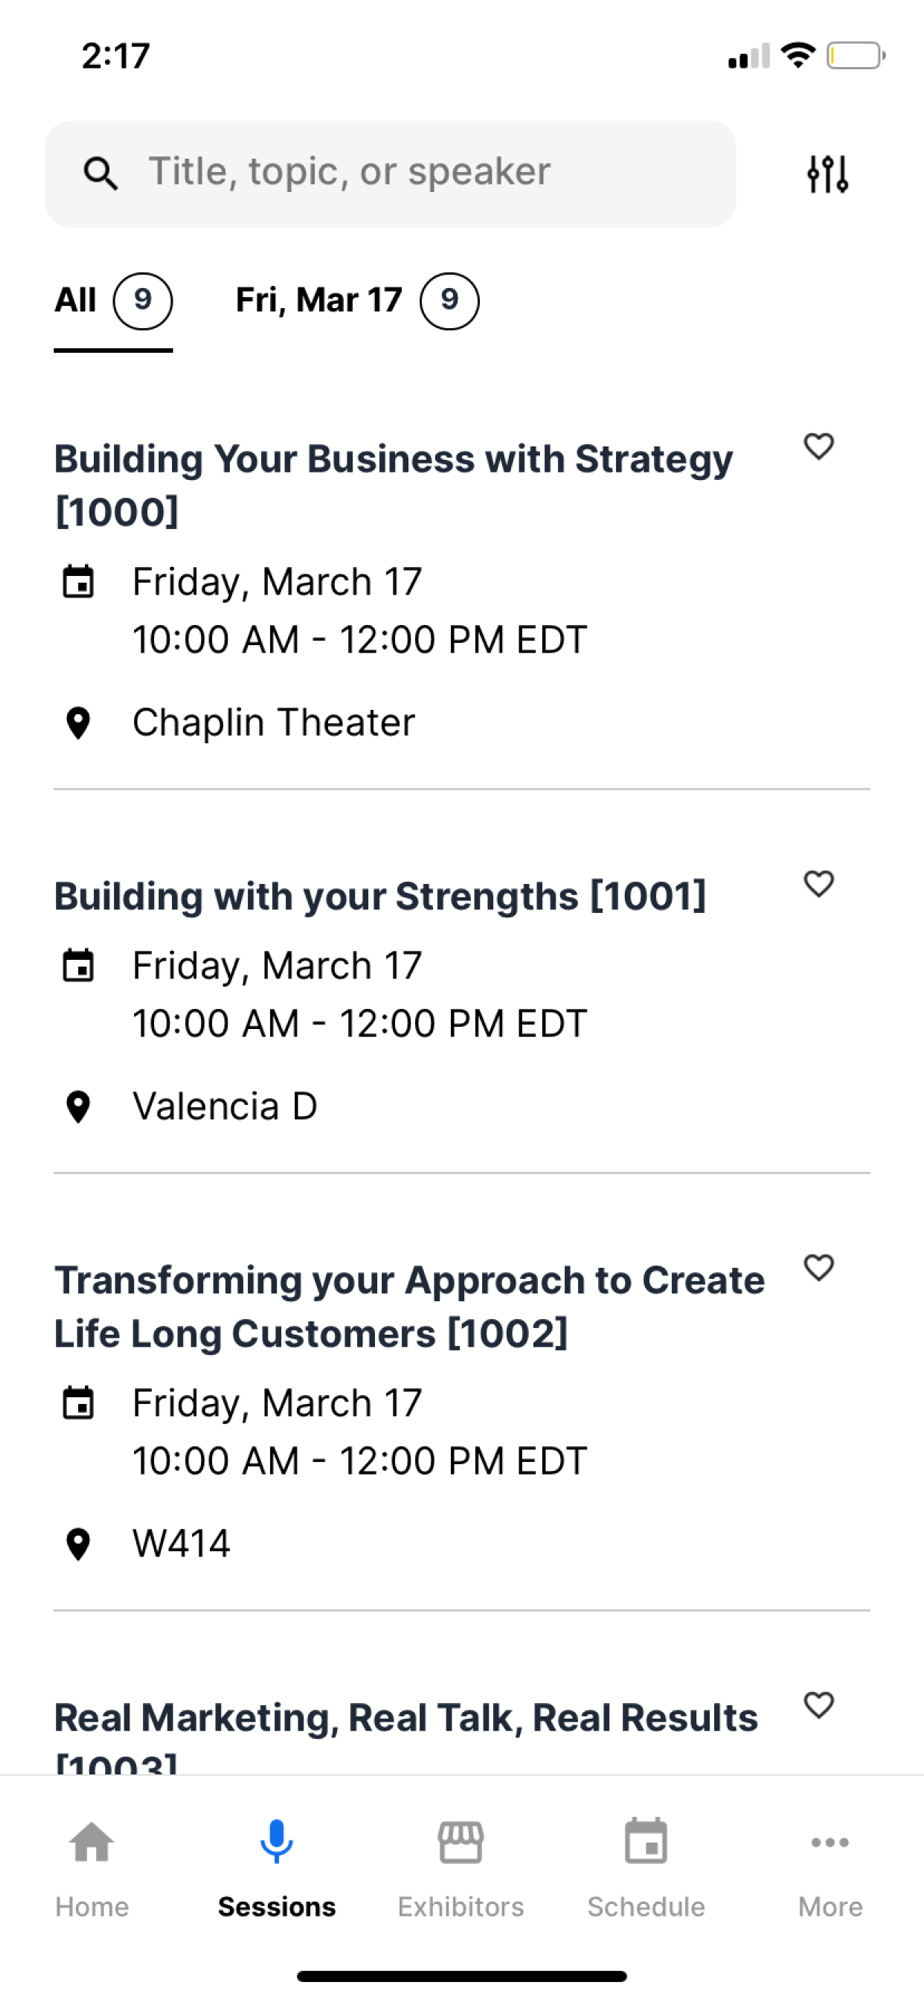Switch to the All sessions tab

tap(113, 300)
